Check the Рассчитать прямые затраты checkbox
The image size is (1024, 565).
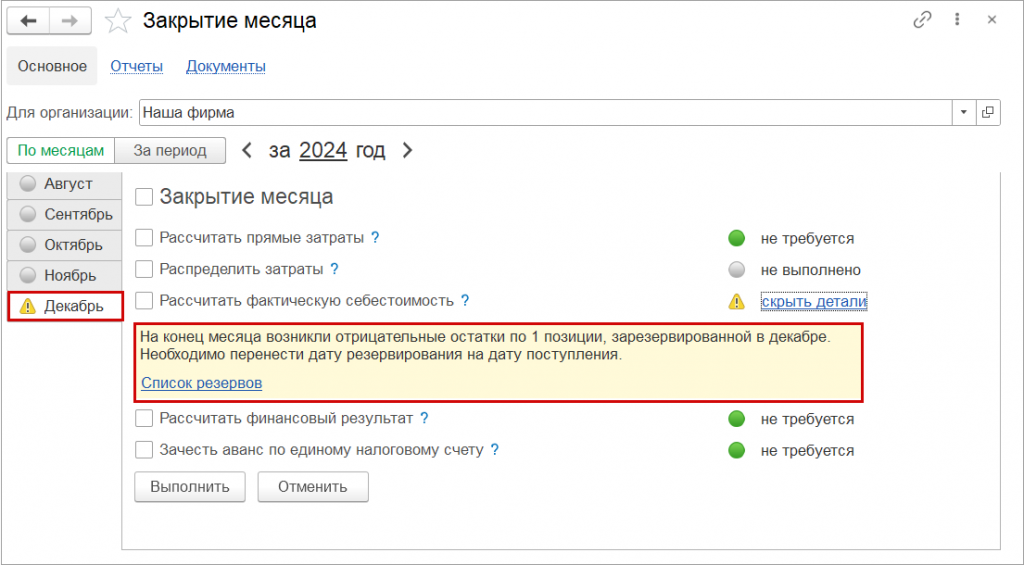[144, 238]
